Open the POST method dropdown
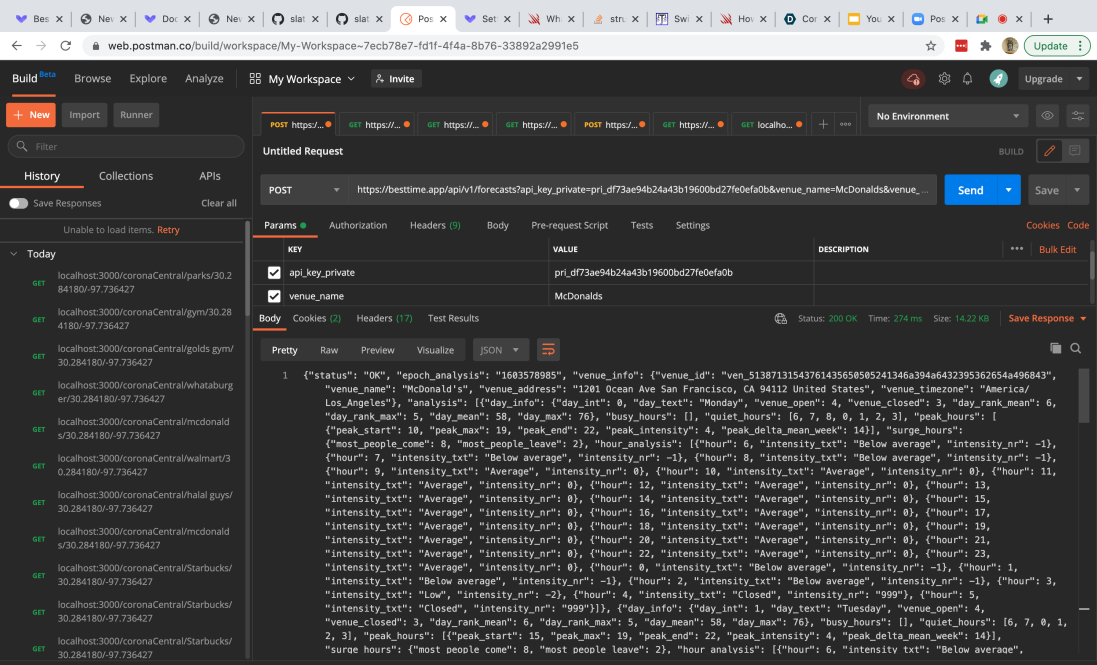The width and height of the screenshot is (1097, 665). [x=304, y=190]
